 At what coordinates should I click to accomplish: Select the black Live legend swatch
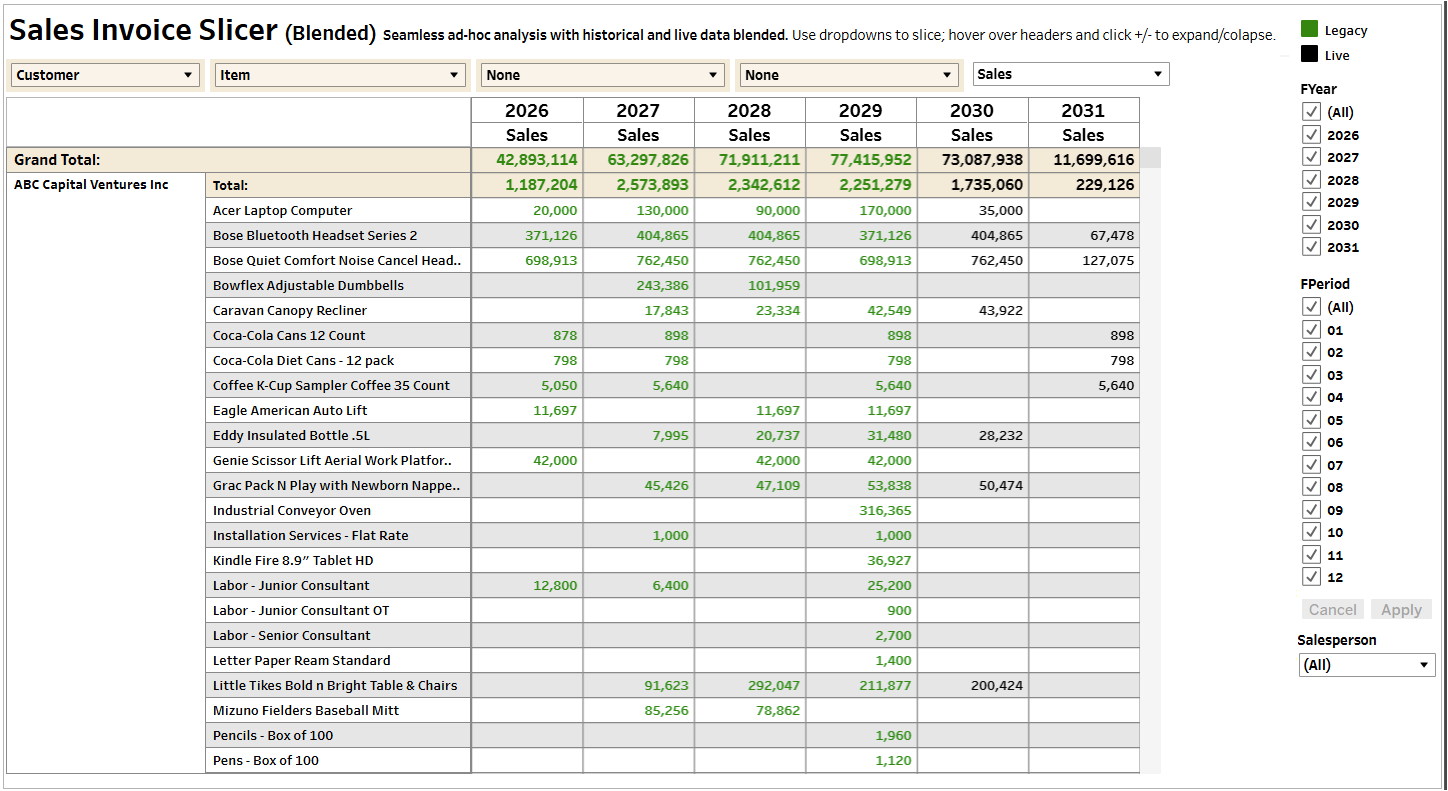[x=1310, y=55]
